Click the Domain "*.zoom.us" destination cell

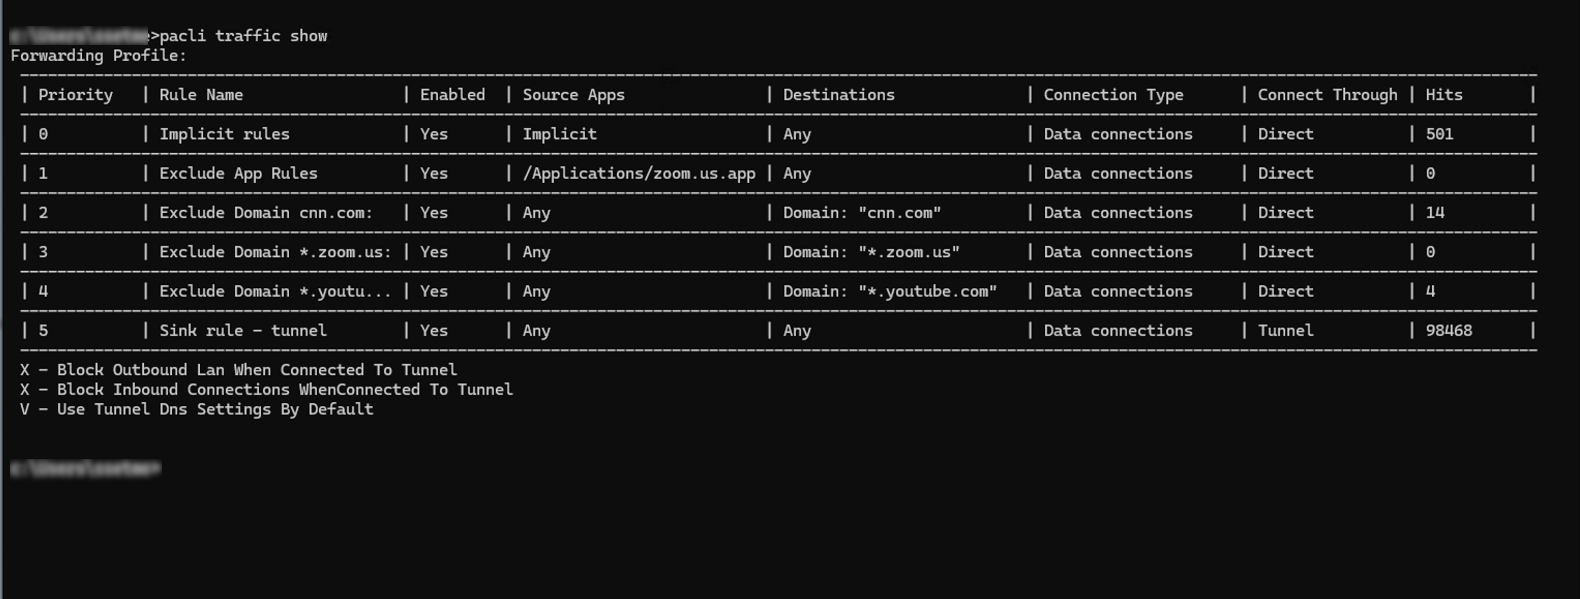[x=871, y=252]
